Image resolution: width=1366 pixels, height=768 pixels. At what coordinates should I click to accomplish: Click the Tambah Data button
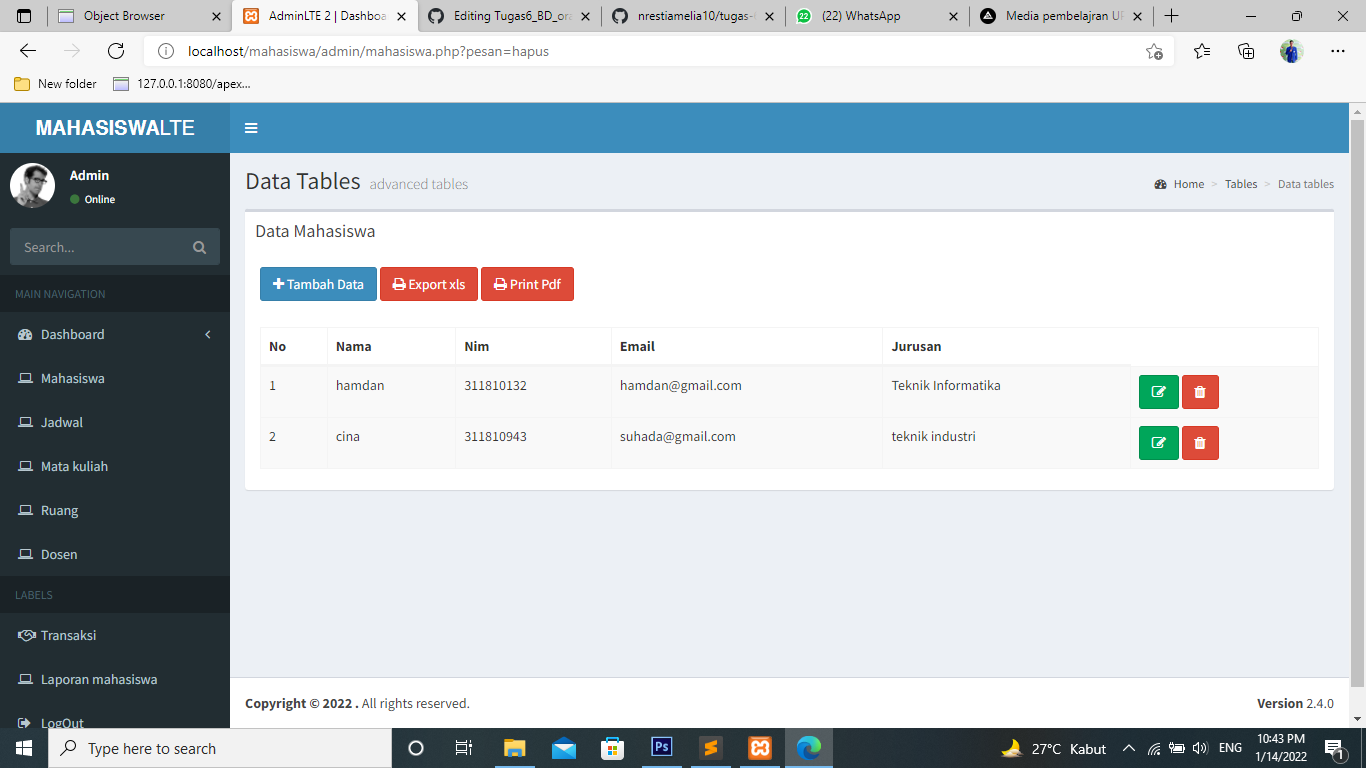click(x=318, y=284)
